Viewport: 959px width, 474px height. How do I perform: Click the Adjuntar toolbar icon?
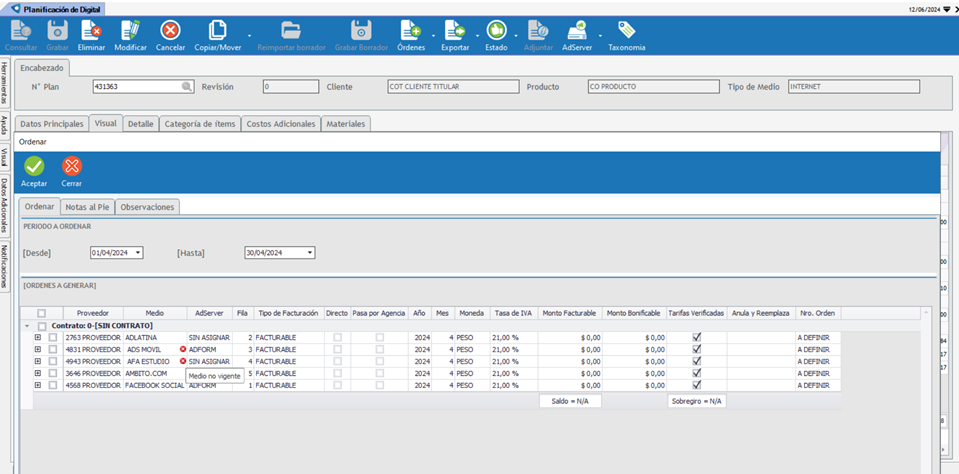[x=538, y=31]
